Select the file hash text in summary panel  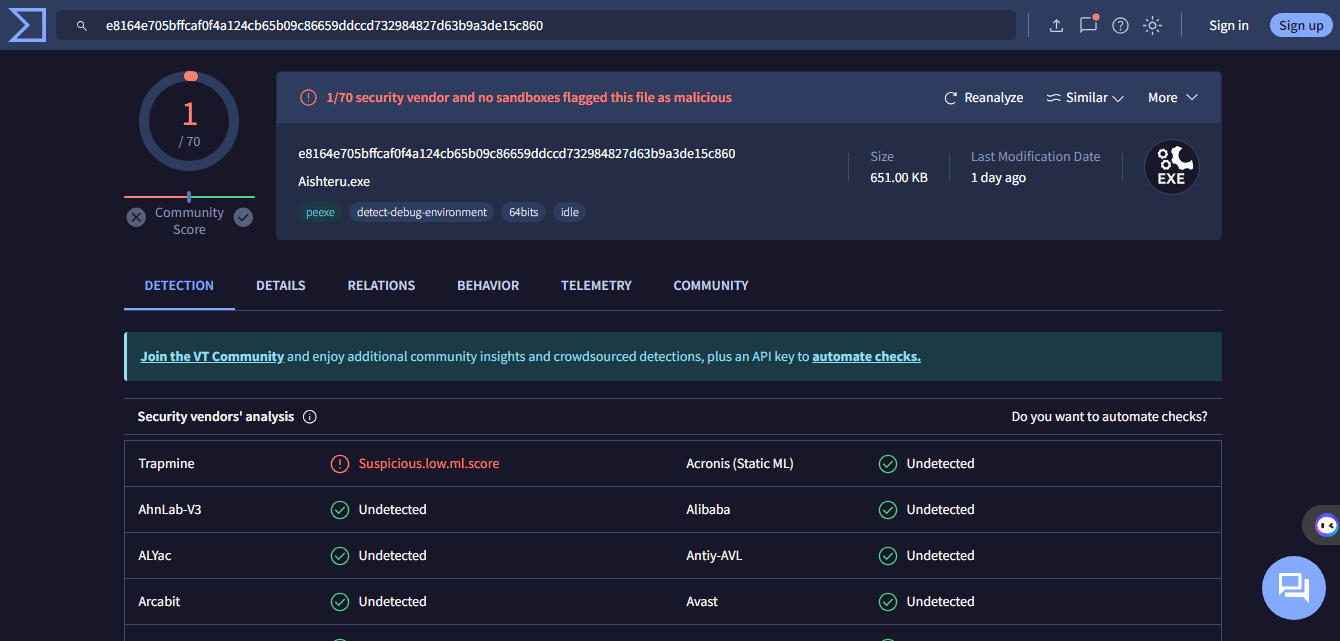coord(517,154)
